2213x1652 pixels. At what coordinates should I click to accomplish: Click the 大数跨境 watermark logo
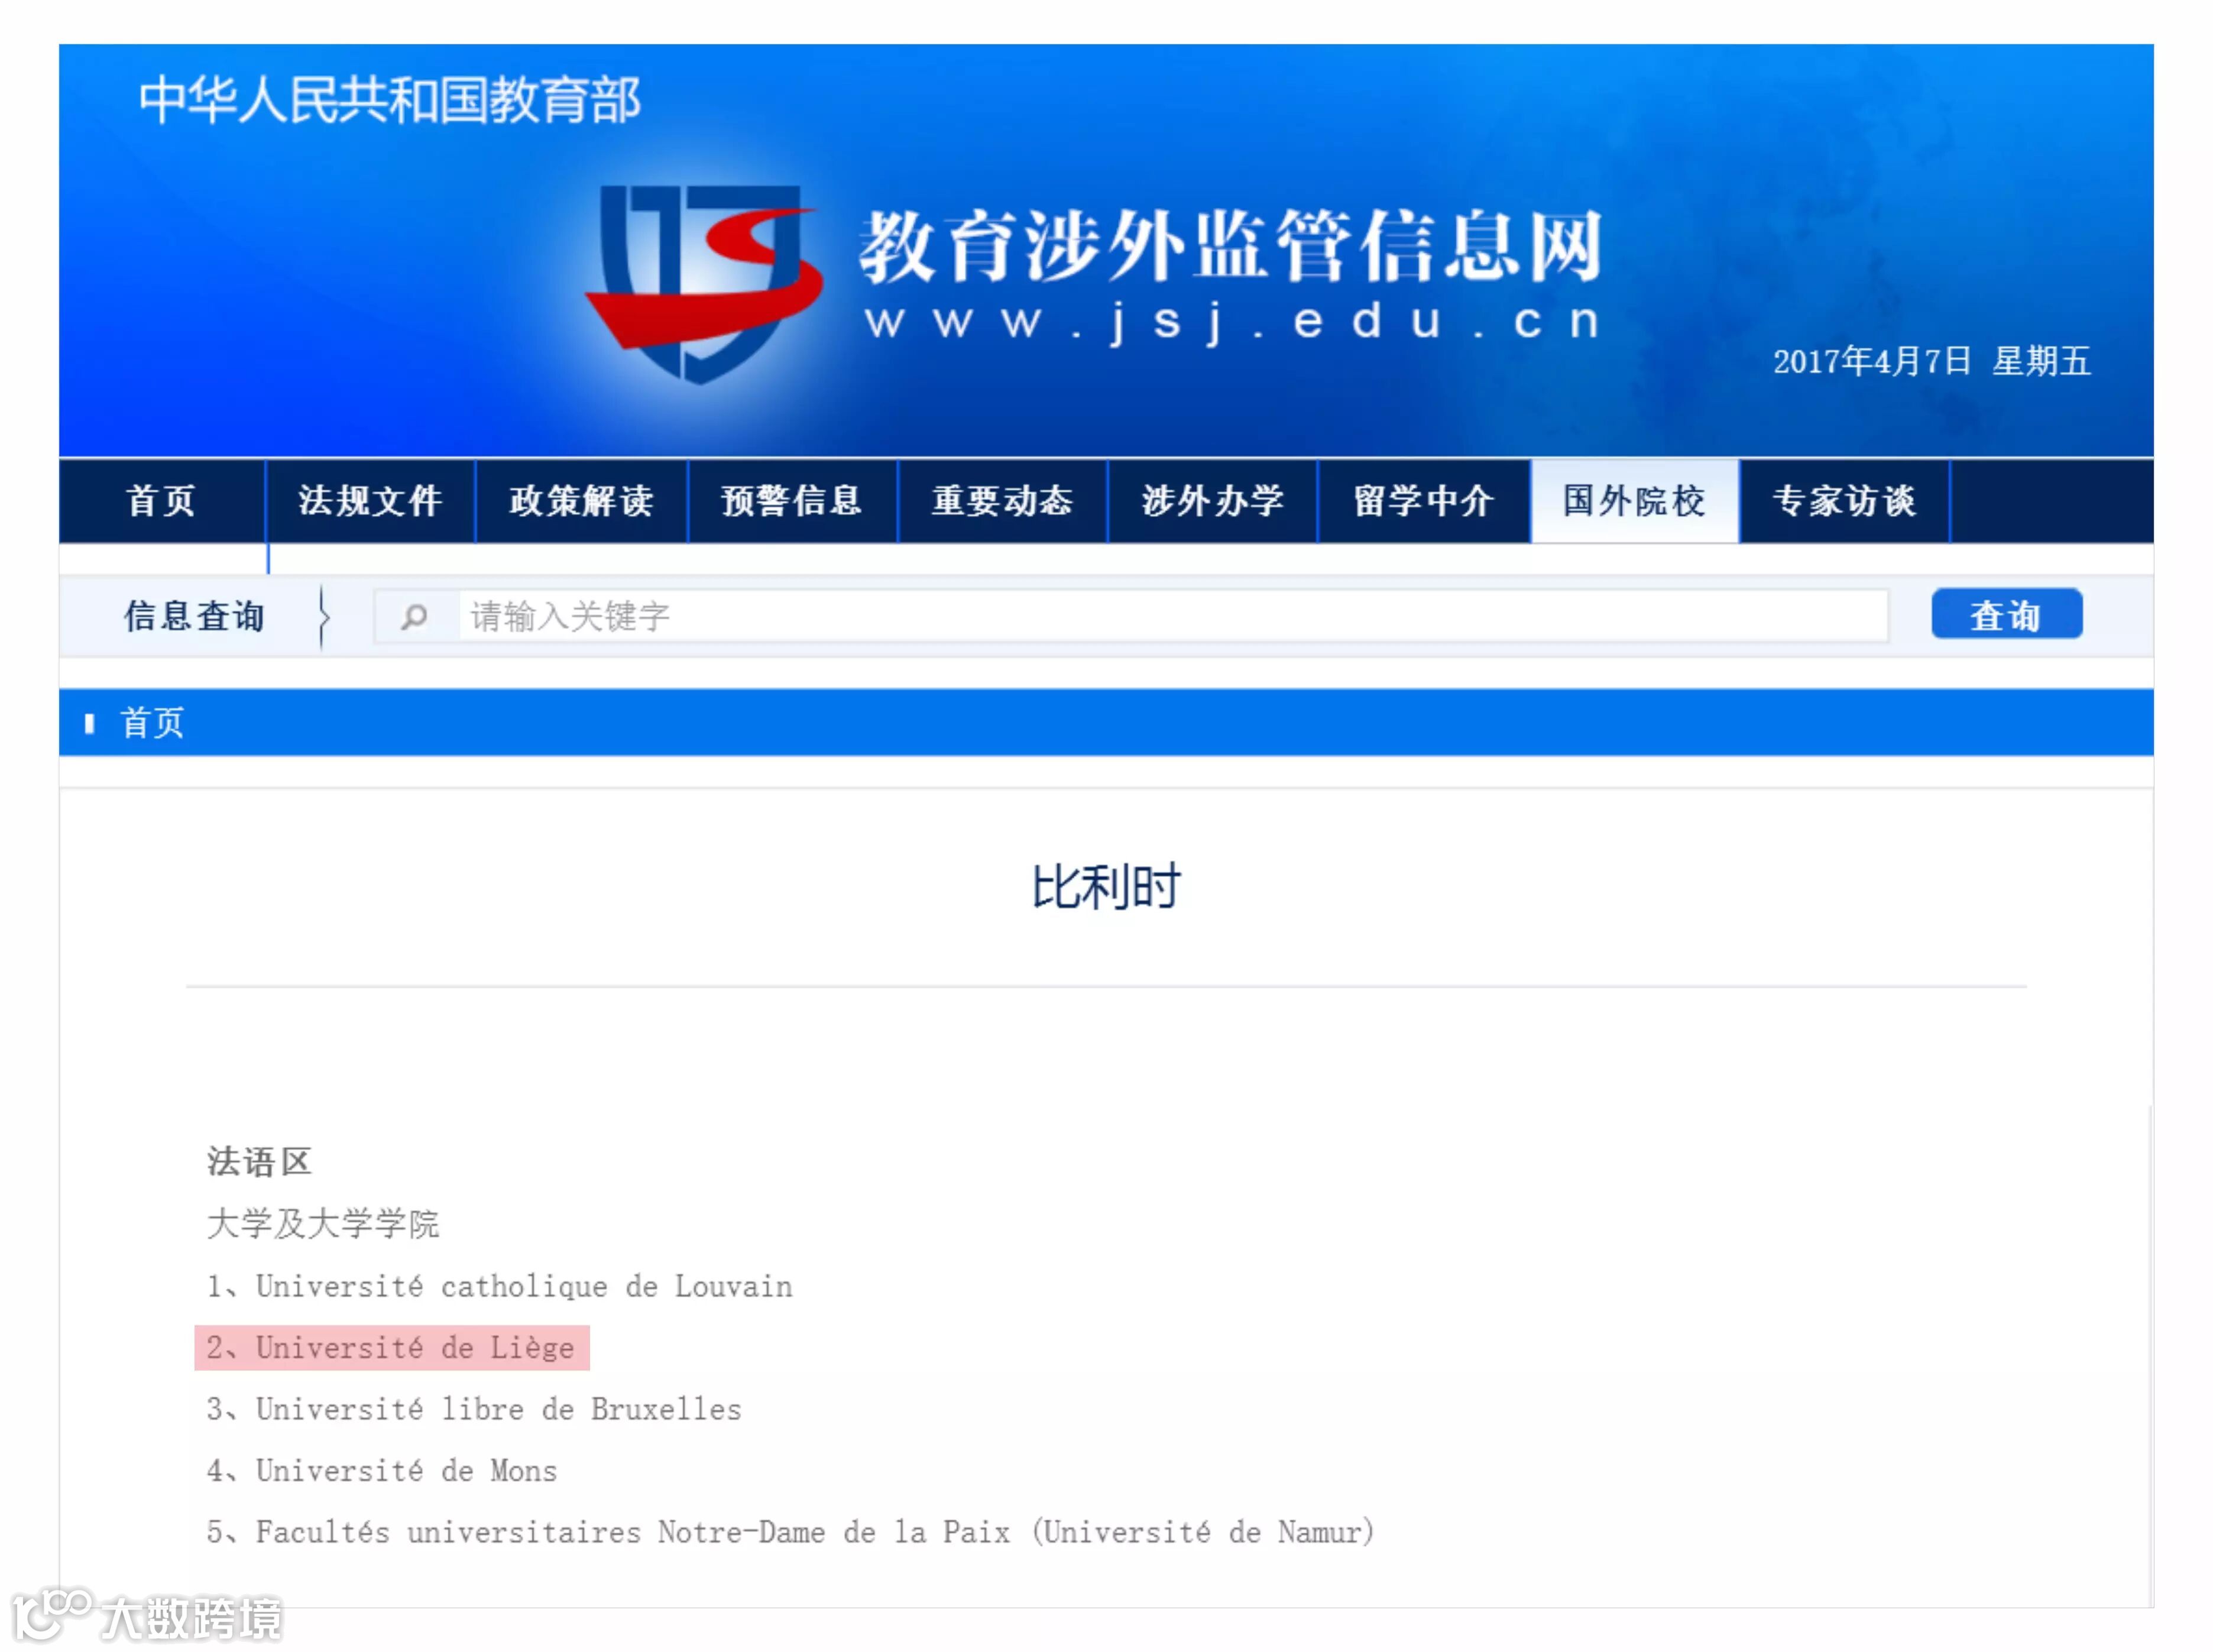pos(148,1616)
